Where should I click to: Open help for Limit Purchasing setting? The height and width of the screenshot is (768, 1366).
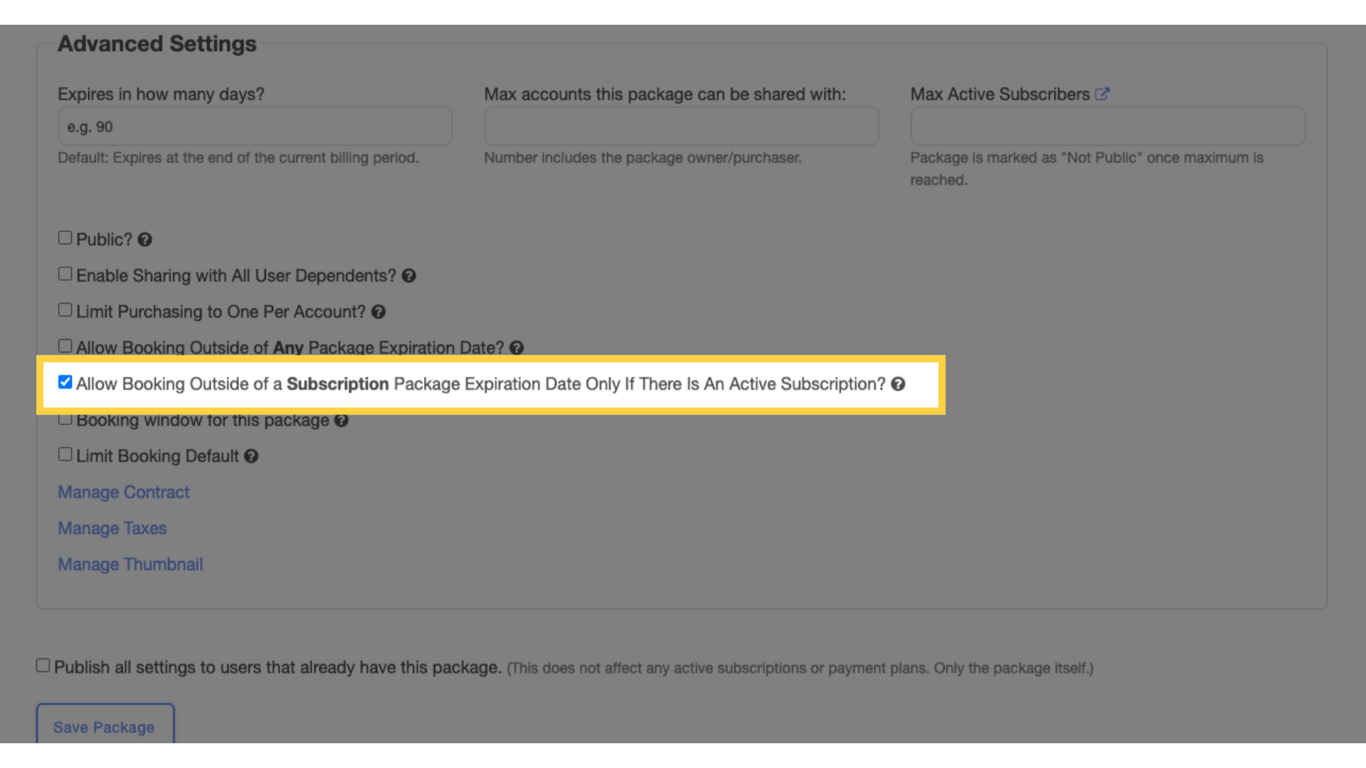pyautogui.click(x=378, y=311)
